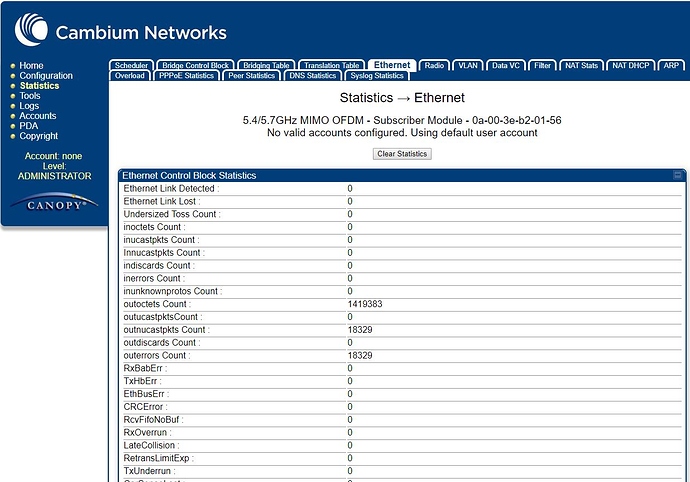This screenshot has width=690, height=482.
Task: Click the Innucastpkts Count label
Action: pyautogui.click(x=164, y=253)
